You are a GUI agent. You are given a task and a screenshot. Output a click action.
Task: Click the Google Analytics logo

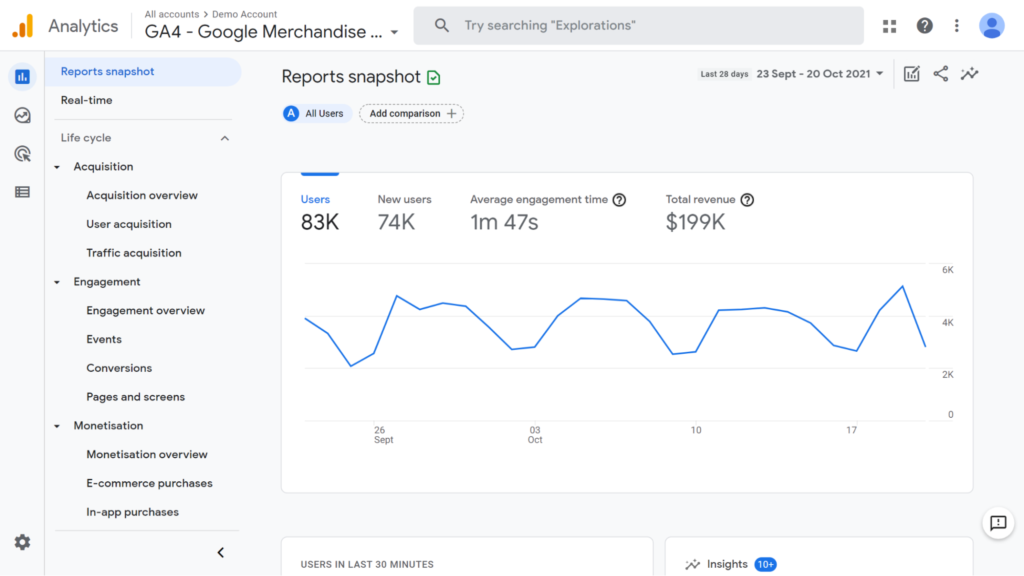(x=23, y=26)
